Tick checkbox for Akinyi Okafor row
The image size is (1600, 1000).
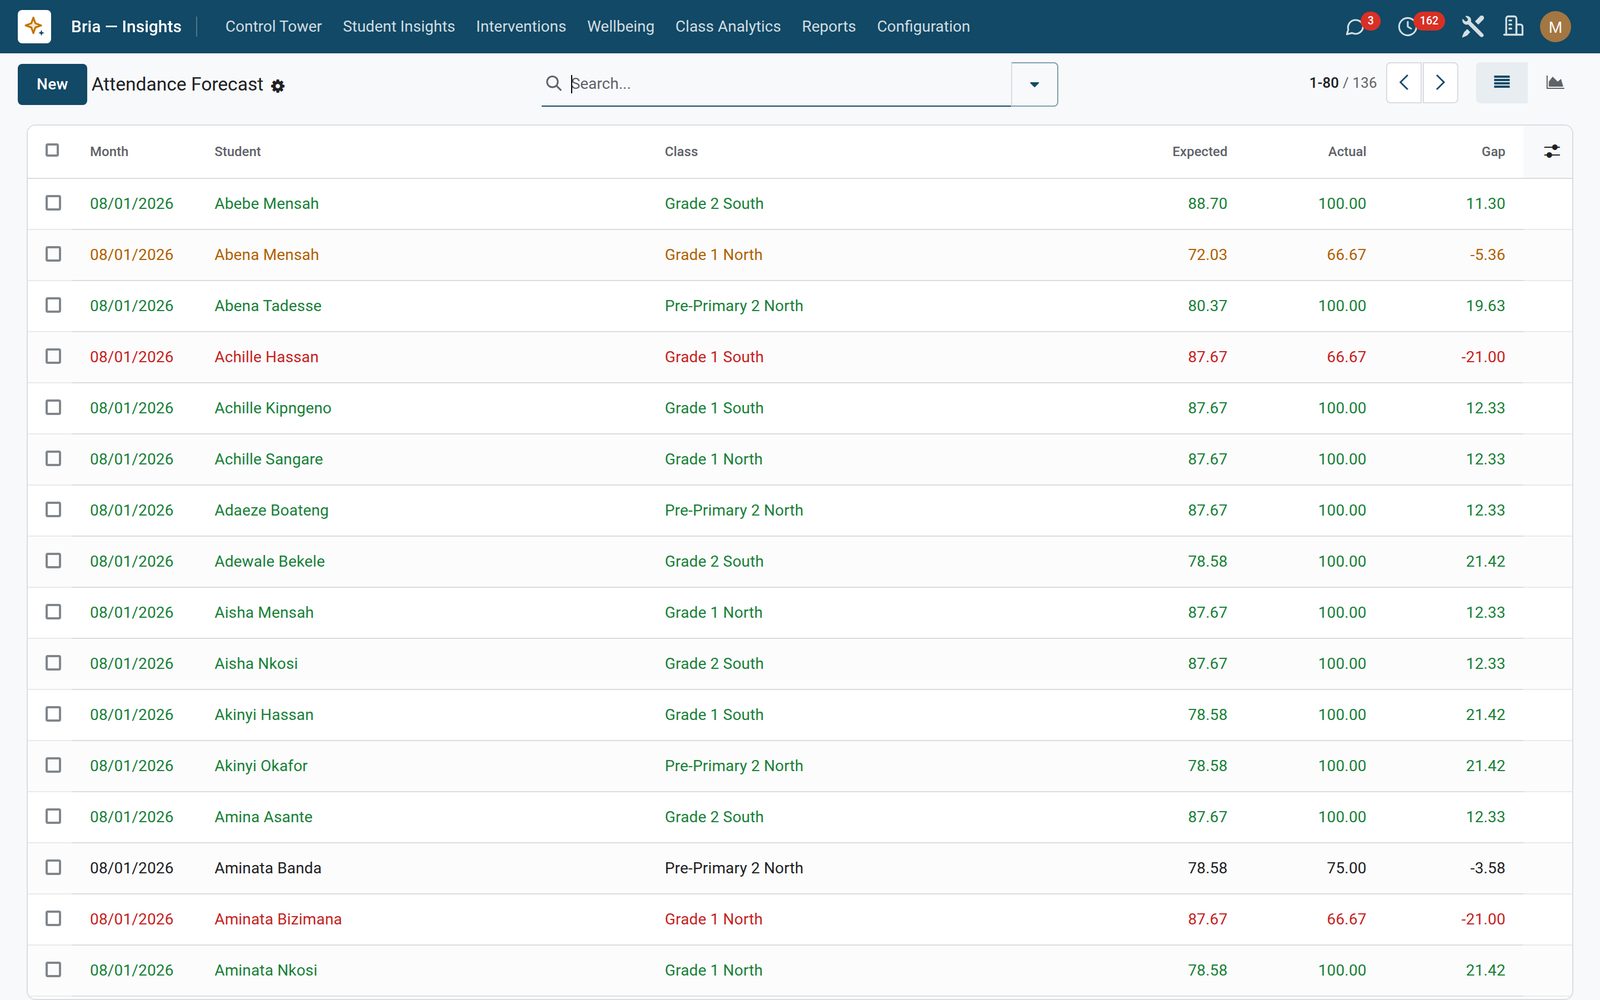53,765
